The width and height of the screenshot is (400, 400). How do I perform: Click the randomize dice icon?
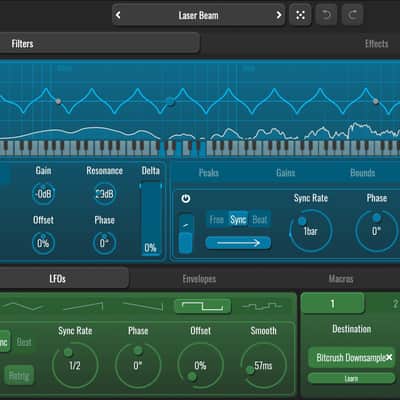(300, 15)
